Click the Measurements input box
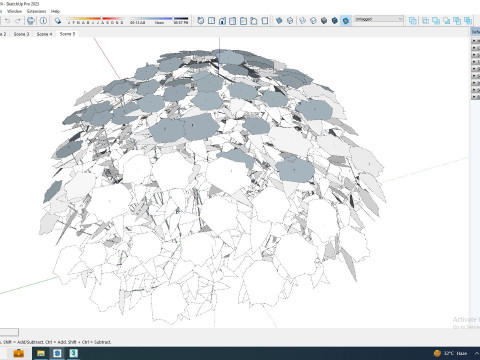Image resolution: width=480 pixels, height=360 pixels. point(9,332)
